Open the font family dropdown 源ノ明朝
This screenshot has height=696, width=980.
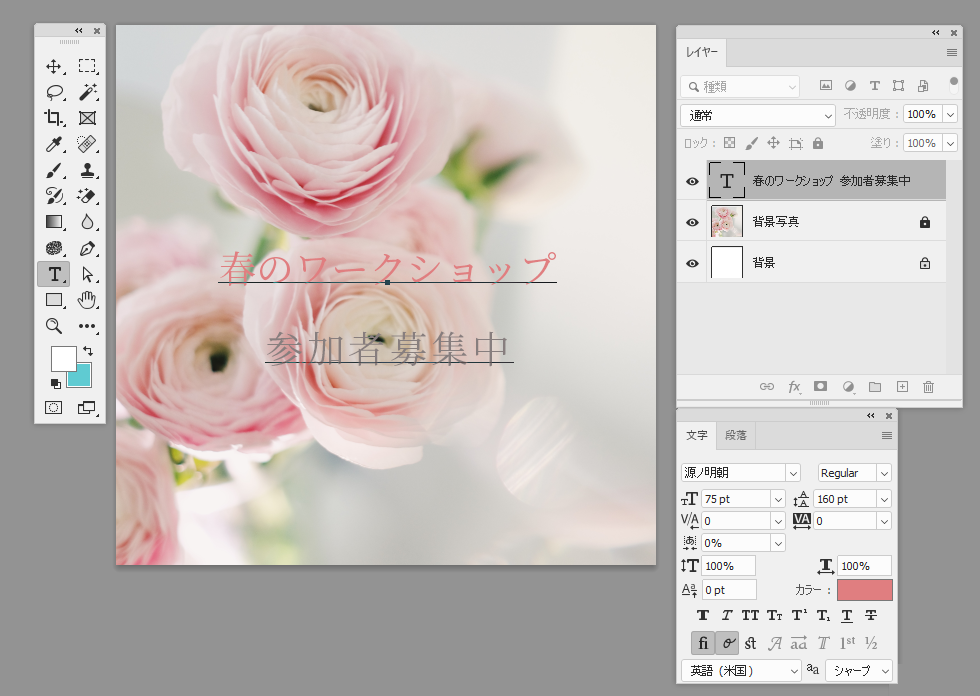point(741,473)
